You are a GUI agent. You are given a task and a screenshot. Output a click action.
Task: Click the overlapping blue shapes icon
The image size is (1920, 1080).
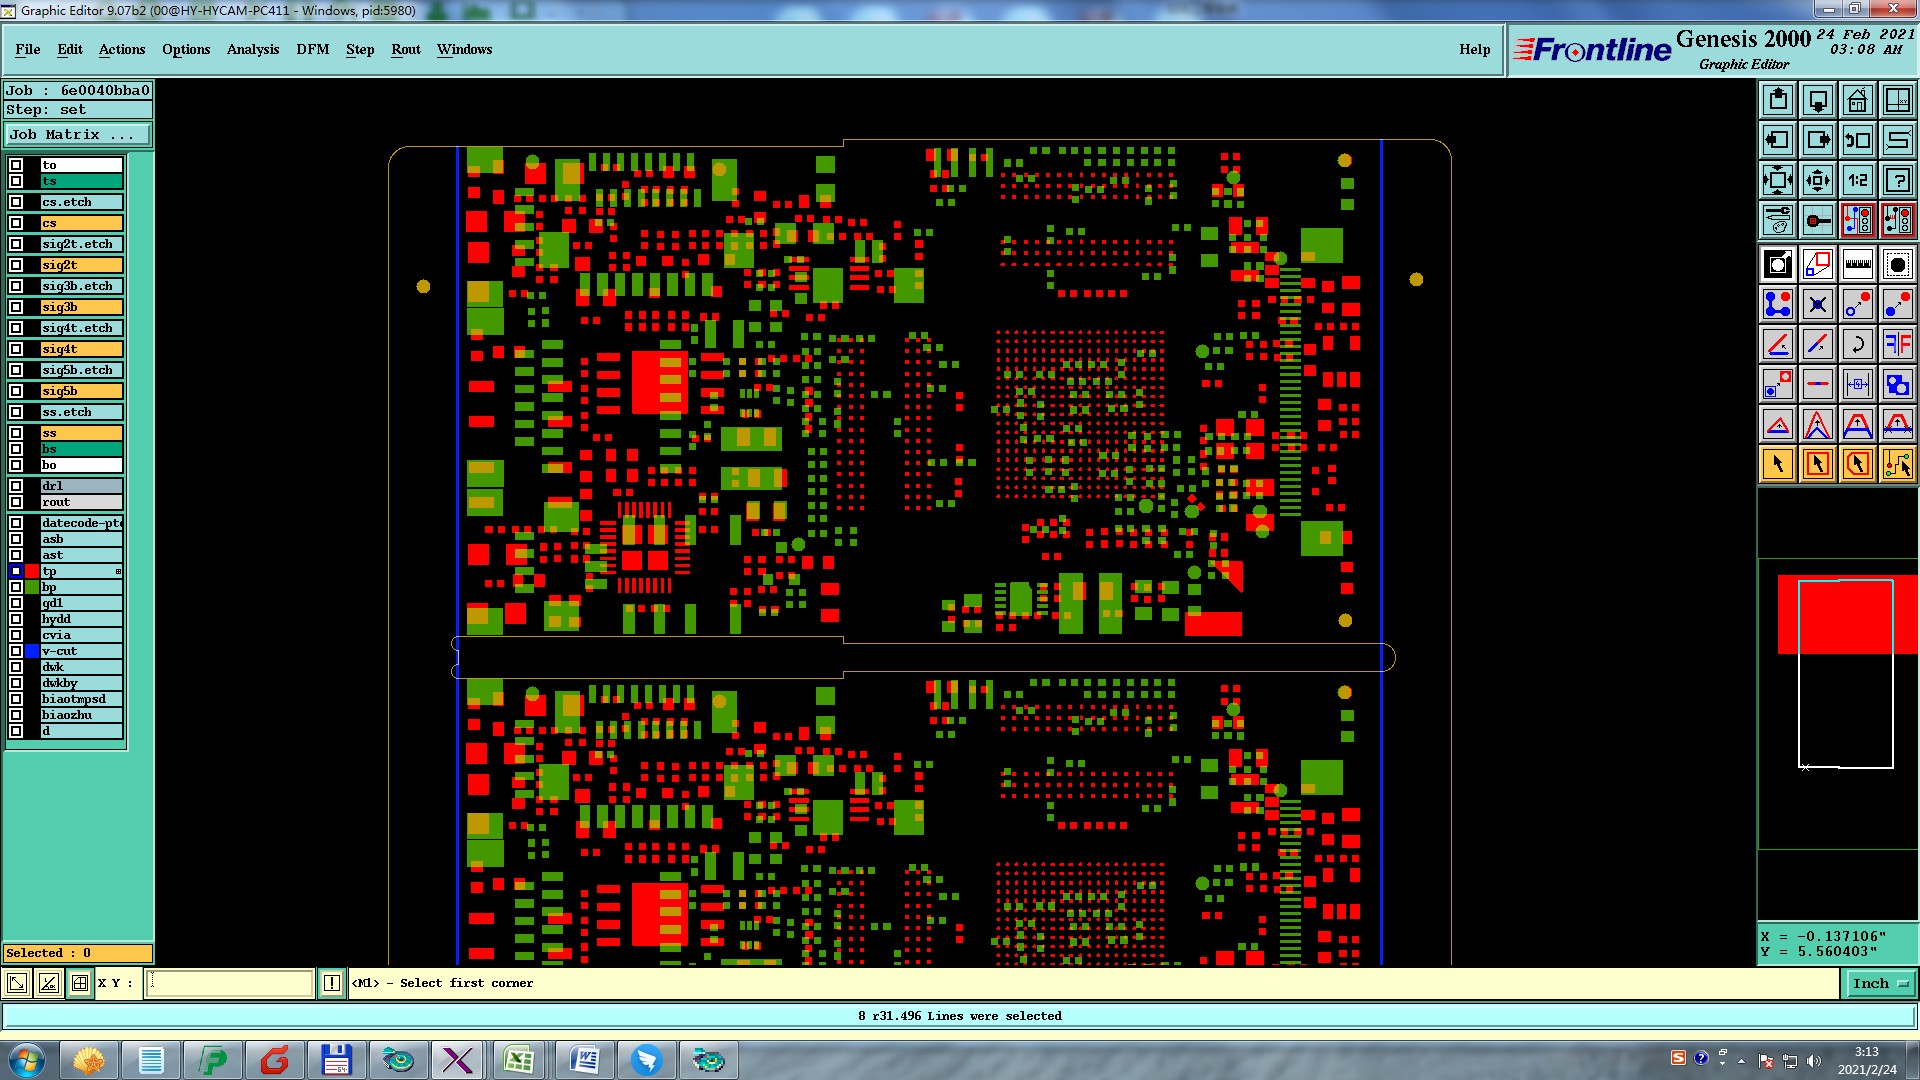point(1897,384)
